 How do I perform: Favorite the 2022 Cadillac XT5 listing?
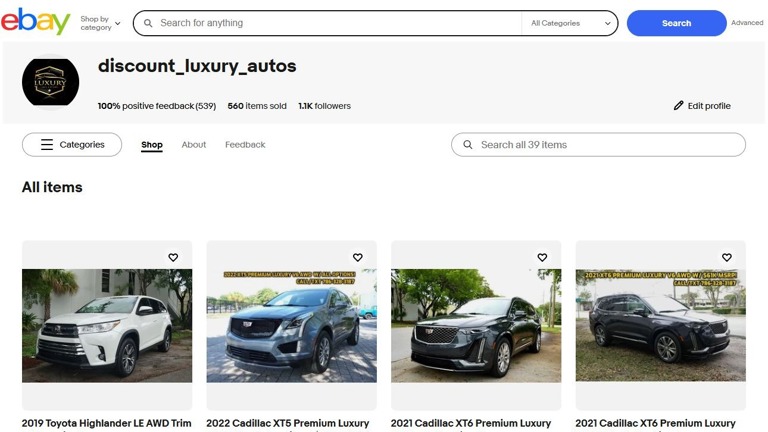[358, 257]
